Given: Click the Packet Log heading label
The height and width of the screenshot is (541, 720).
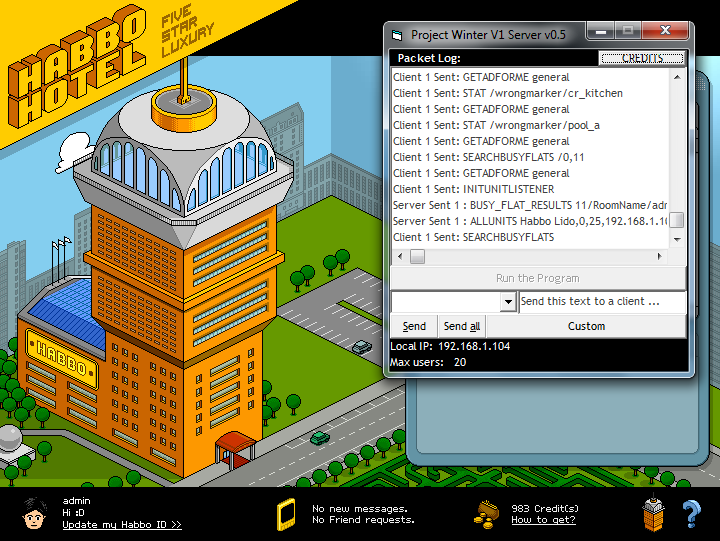Looking at the screenshot, I should tap(429, 58).
